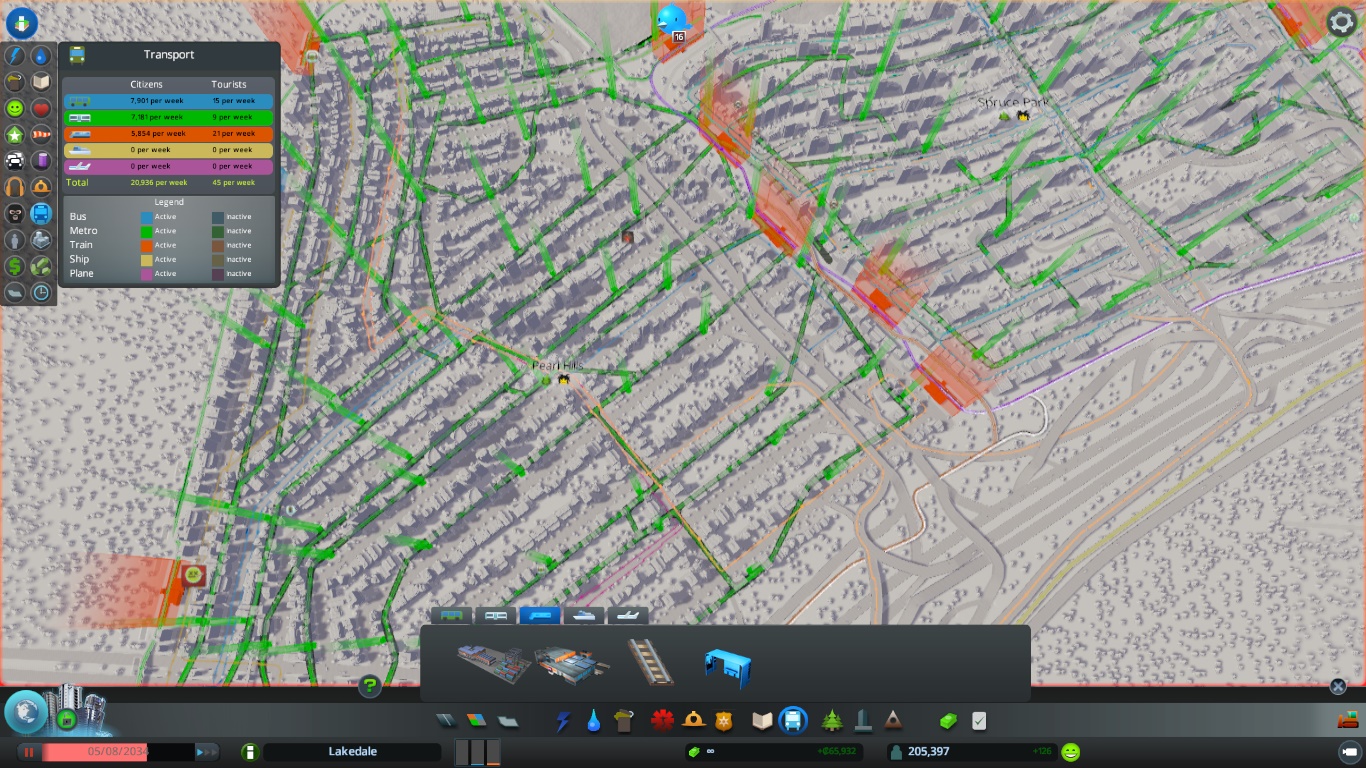This screenshot has width=1366, height=768.
Task: Toggle the info views panel button
Action: point(21,21)
